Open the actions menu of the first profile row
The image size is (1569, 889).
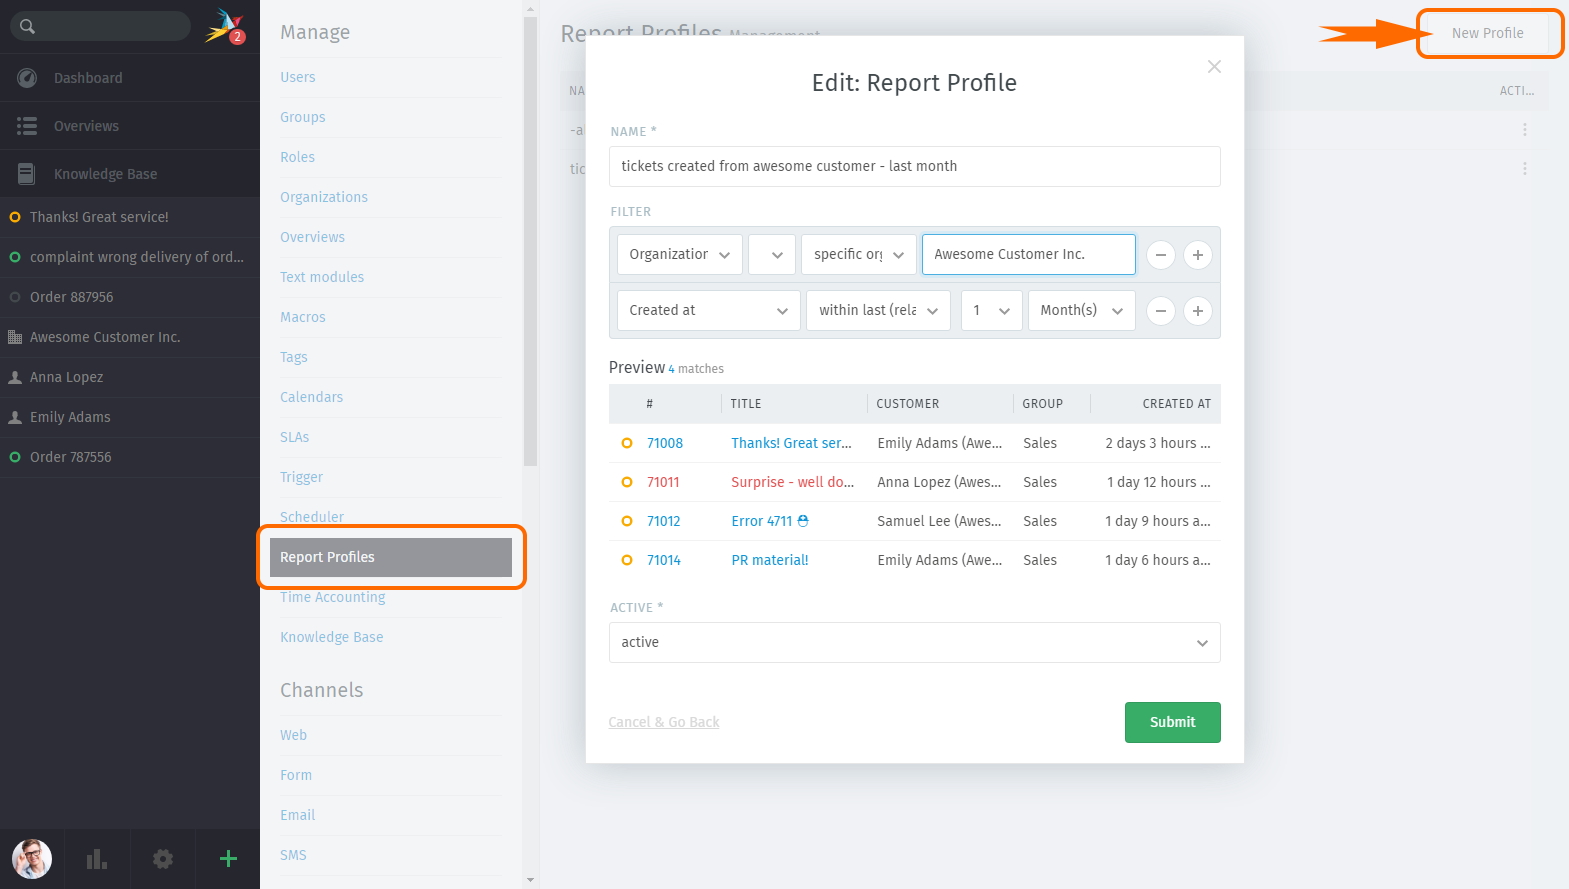pos(1524,130)
